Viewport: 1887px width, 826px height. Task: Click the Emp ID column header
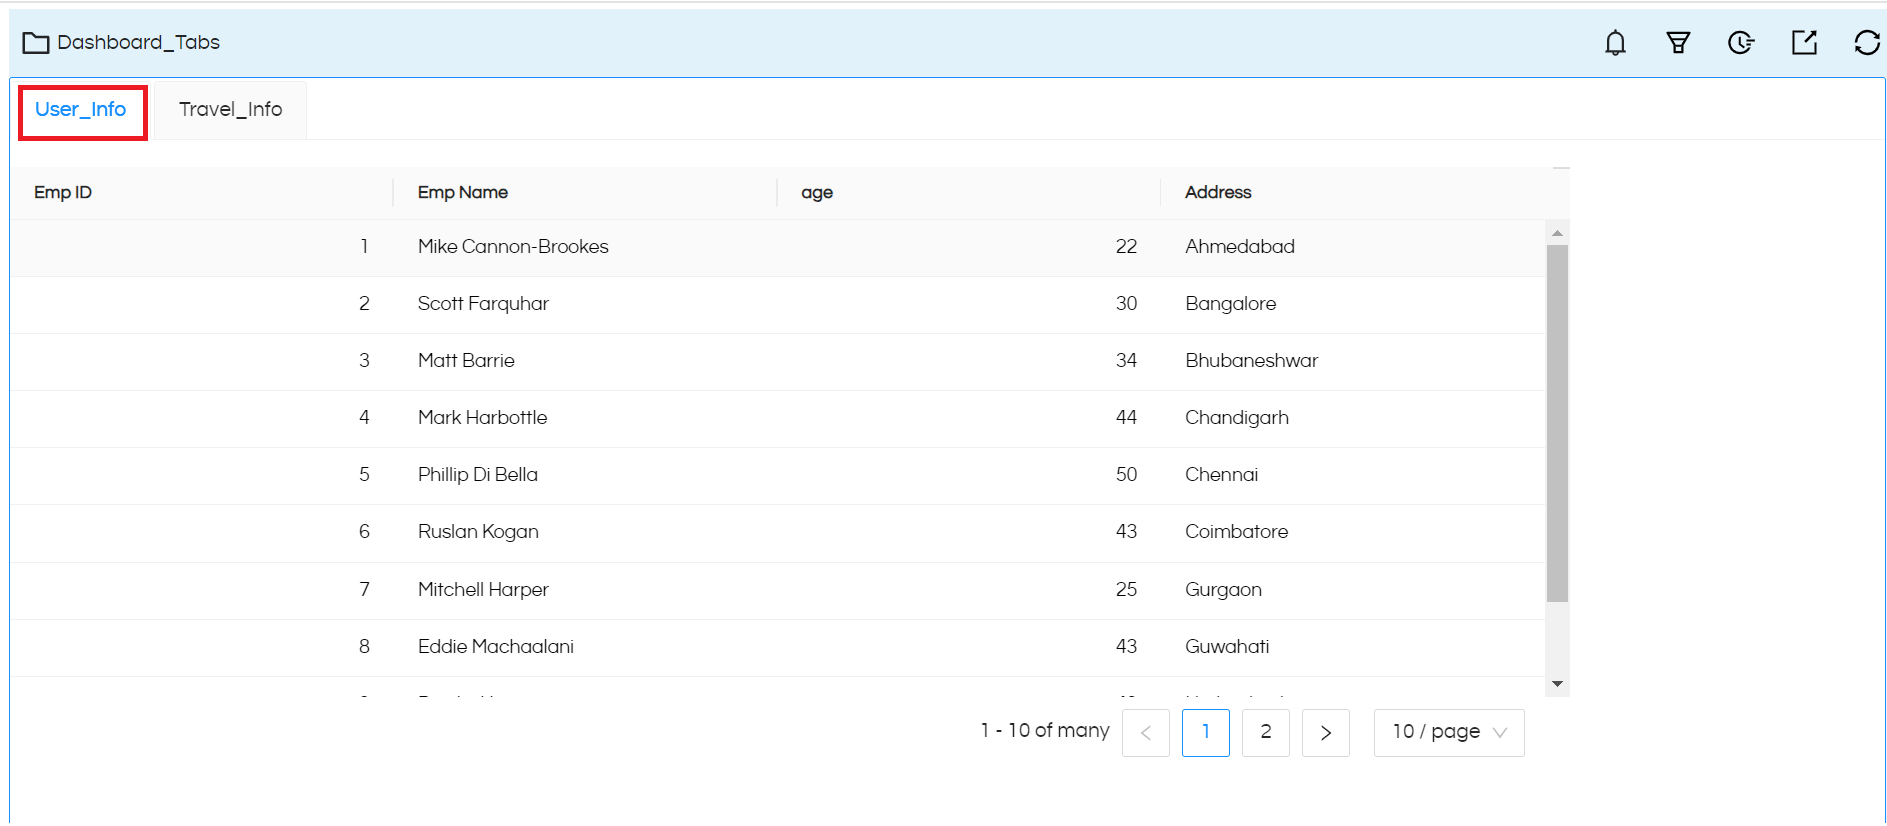pyautogui.click(x=201, y=192)
